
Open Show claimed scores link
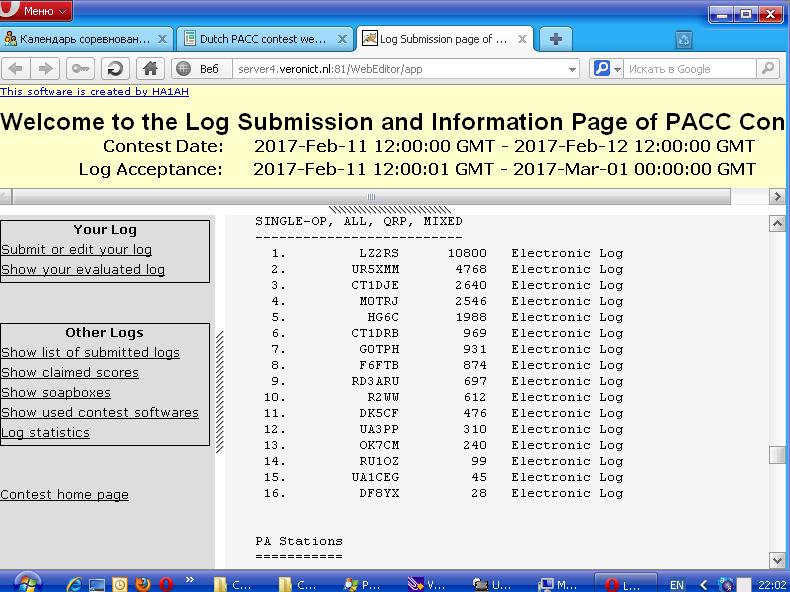coord(70,372)
